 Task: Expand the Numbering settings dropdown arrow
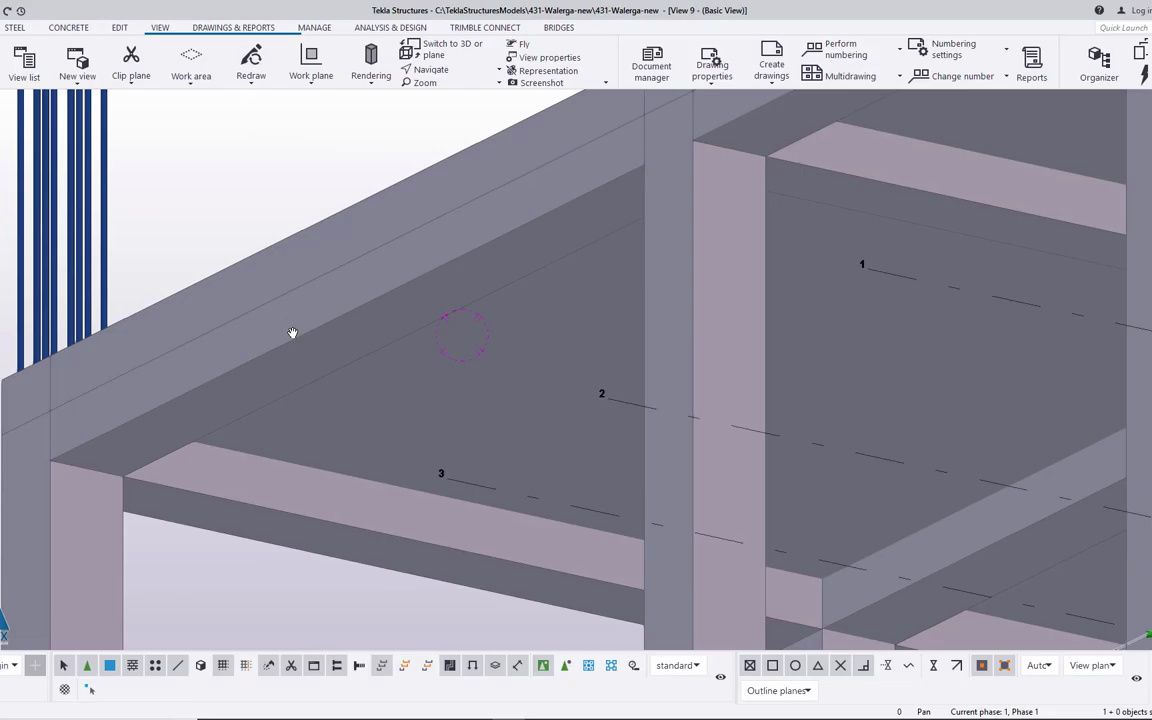(x=1007, y=49)
